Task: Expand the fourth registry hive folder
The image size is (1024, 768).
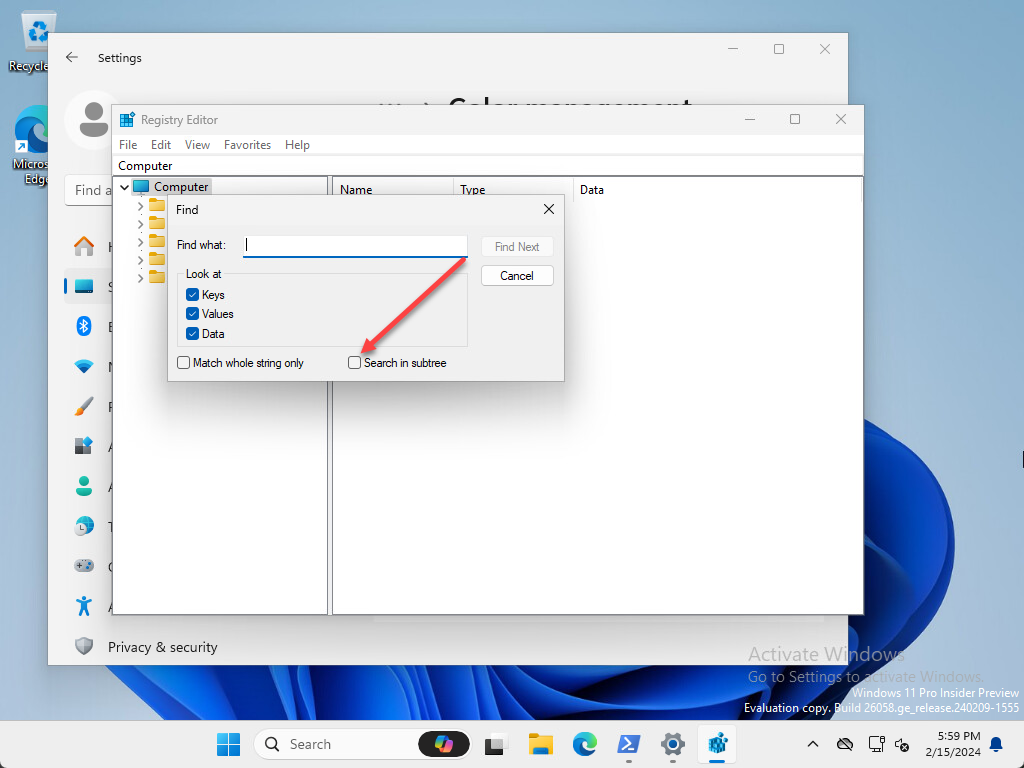Action: coord(140,260)
